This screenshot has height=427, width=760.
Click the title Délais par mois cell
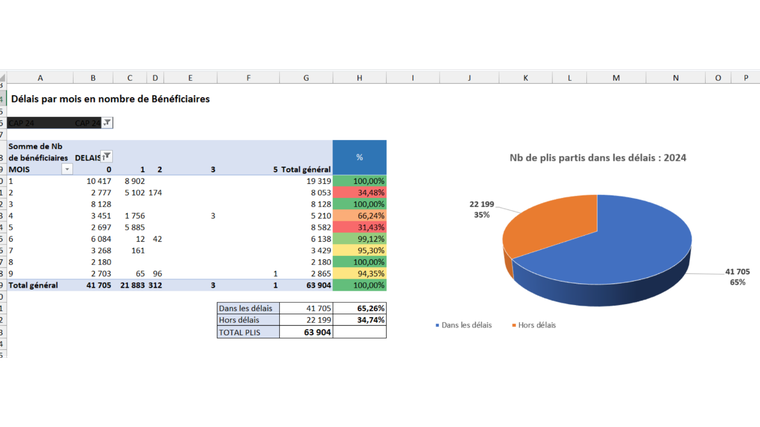pos(111,99)
